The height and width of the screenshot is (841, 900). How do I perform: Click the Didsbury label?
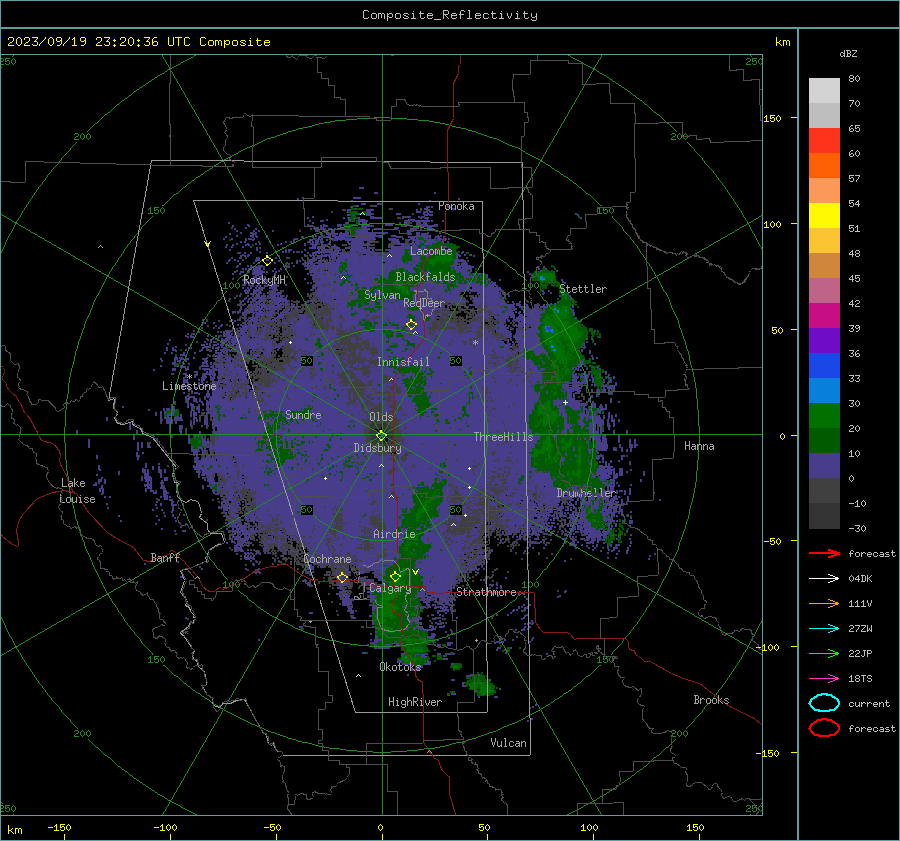point(377,448)
